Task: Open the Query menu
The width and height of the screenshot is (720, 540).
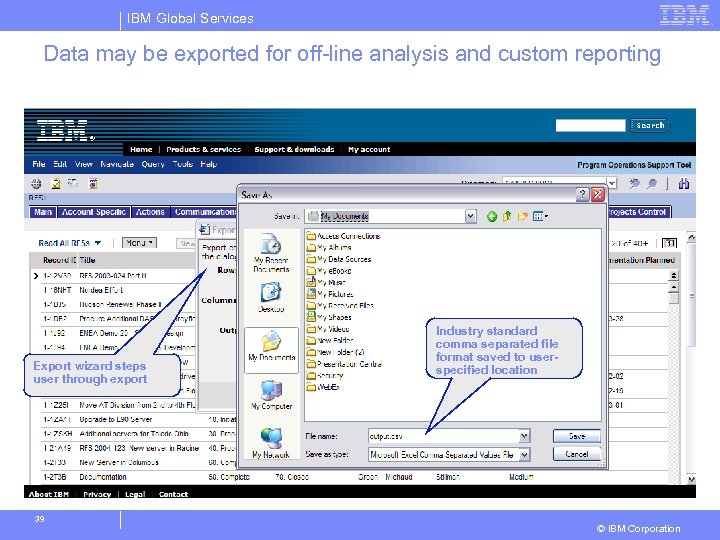Action: click(153, 164)
